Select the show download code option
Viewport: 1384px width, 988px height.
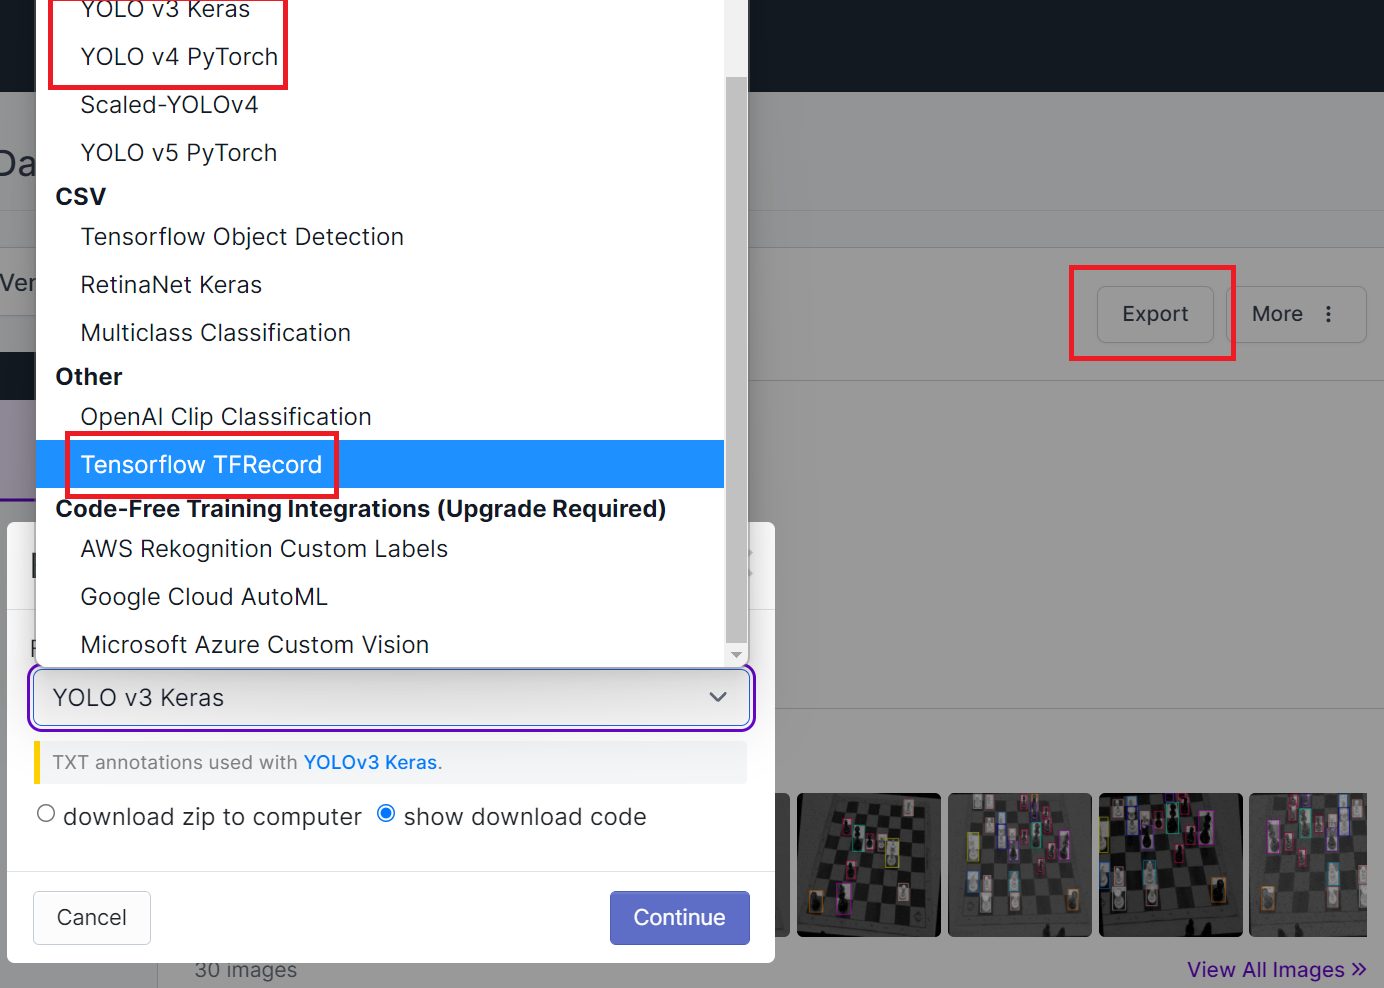pos(386,814)
